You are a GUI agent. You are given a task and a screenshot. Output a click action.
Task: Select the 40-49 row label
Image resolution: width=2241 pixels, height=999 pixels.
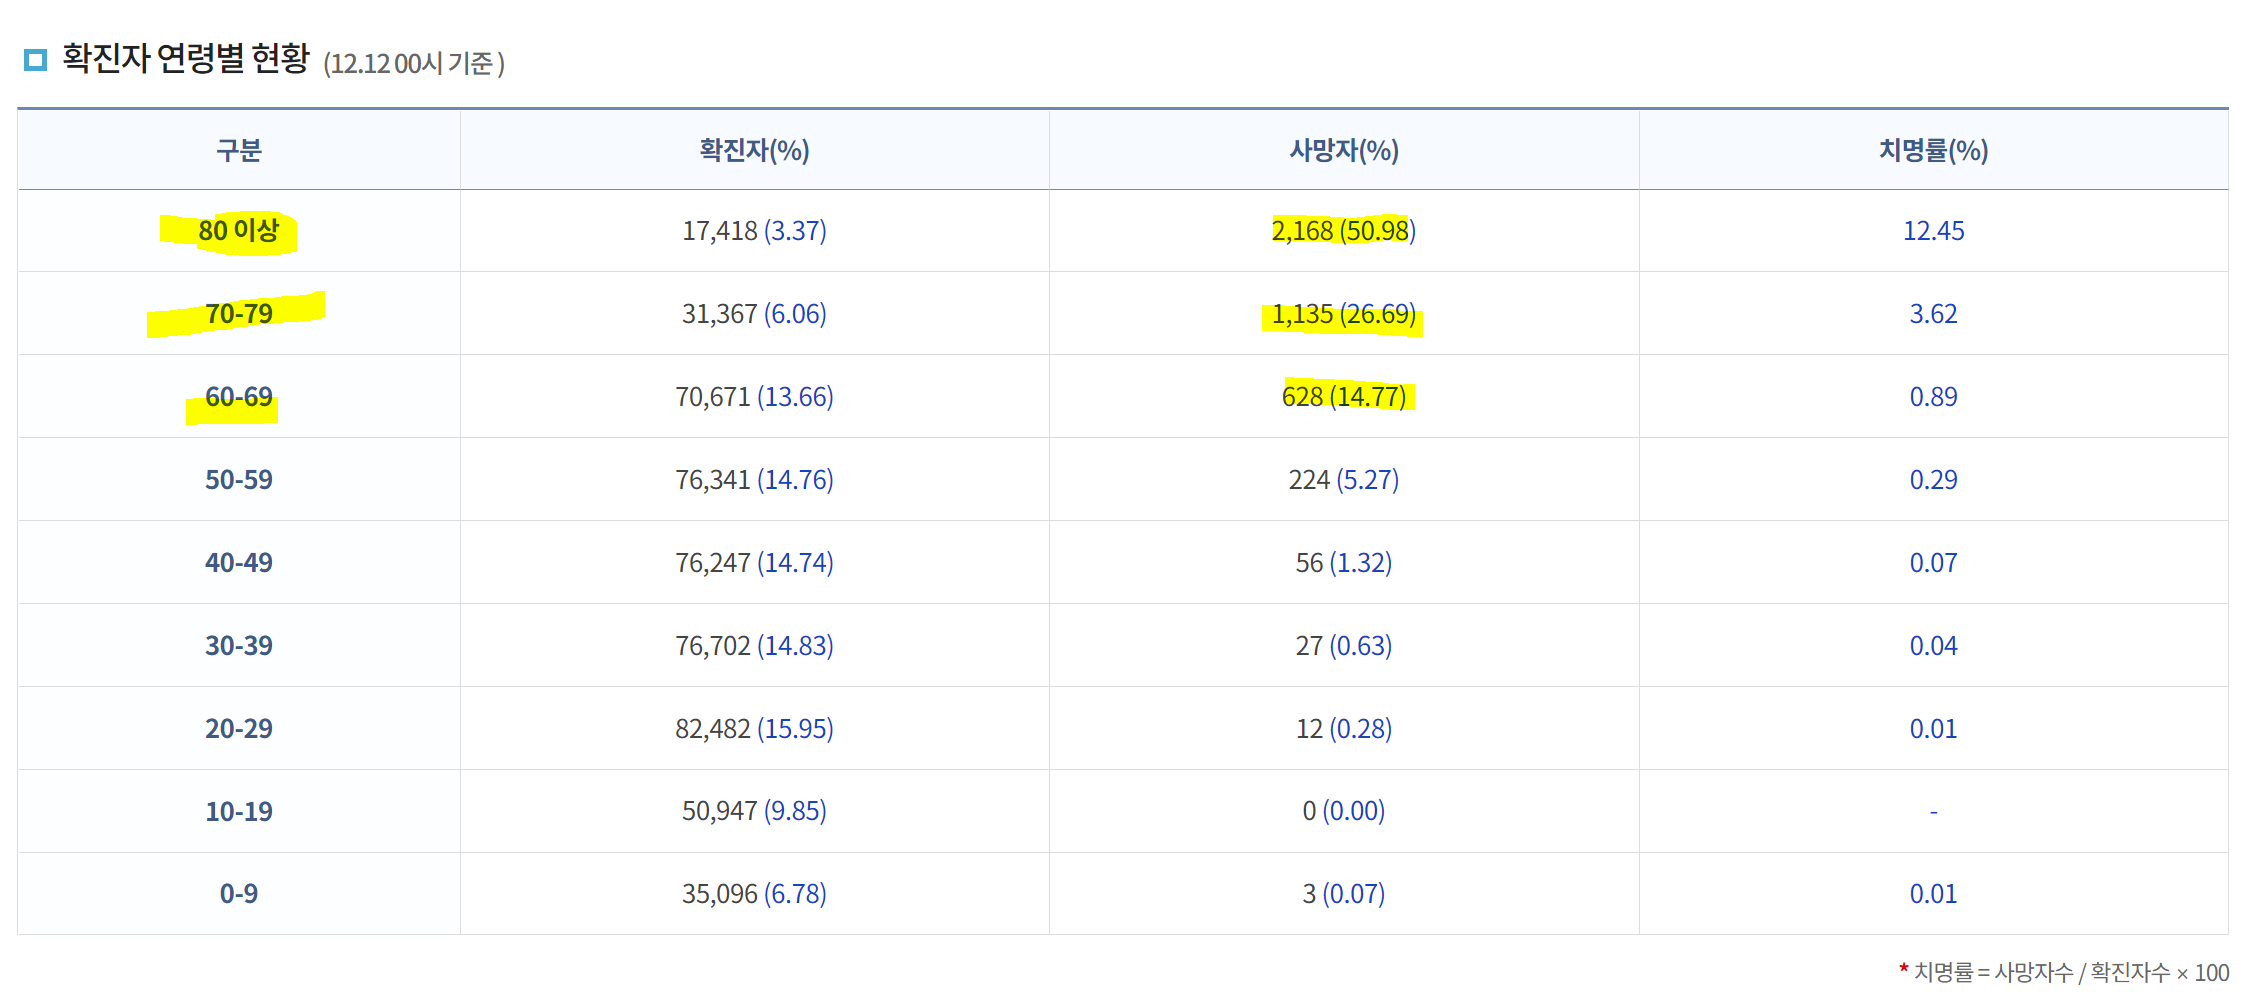tap(239, 563)
